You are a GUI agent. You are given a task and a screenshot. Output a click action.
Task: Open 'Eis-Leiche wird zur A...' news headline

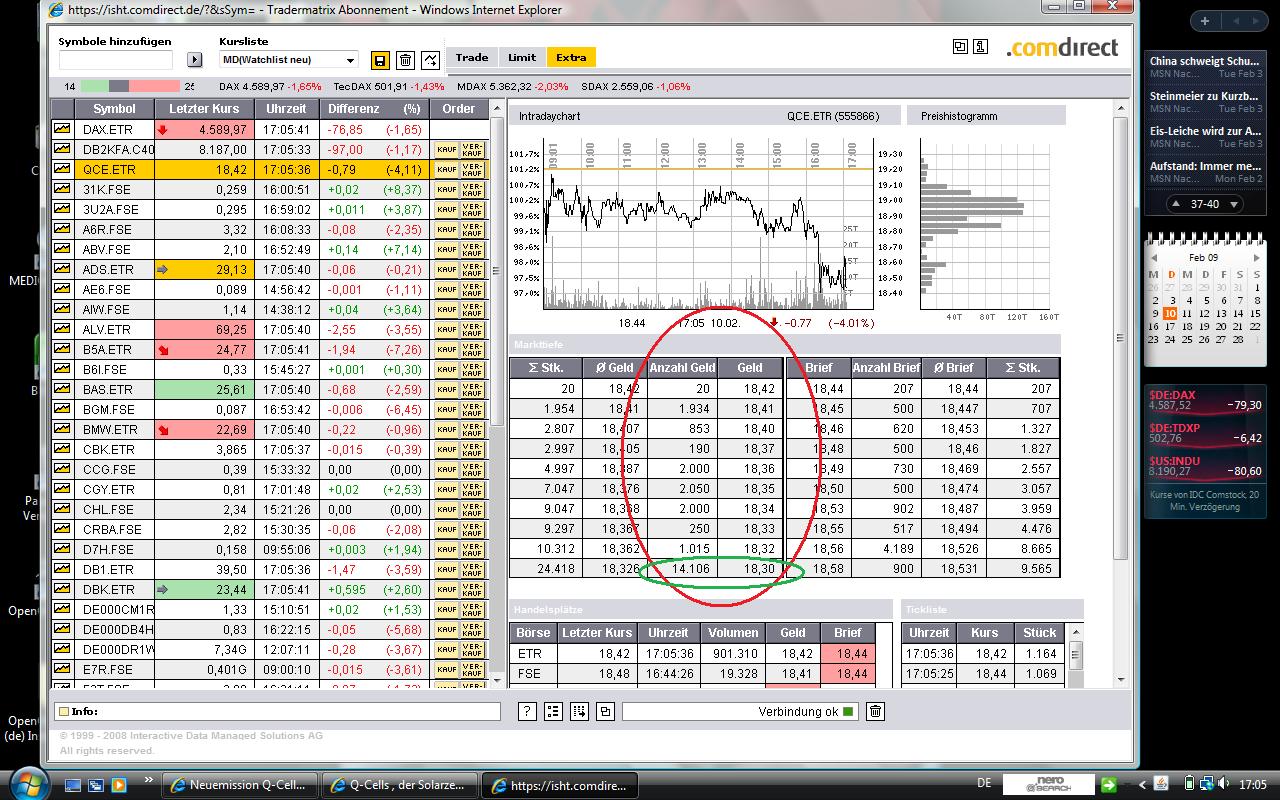pyautogui.click(x=1204, y=131)
